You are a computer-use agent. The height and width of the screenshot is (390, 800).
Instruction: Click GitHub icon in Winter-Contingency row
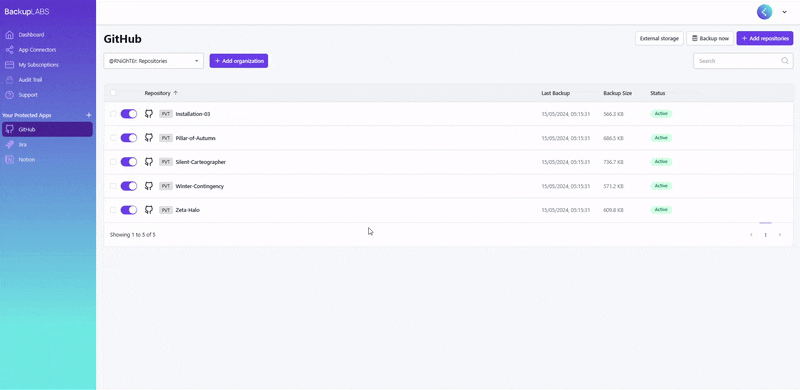point(149,186)
